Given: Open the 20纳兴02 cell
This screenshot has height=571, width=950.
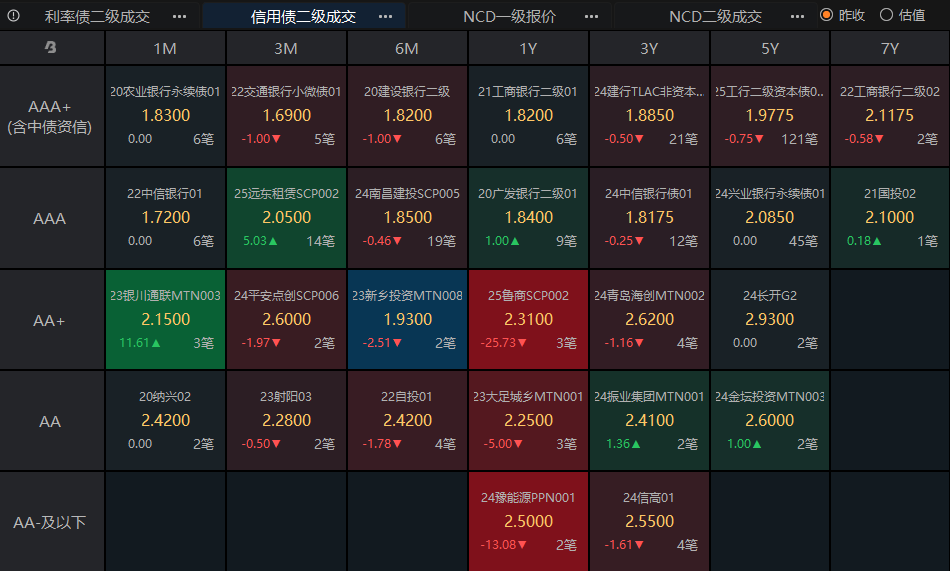Looking at the screenshot, I should click(165, 421).
